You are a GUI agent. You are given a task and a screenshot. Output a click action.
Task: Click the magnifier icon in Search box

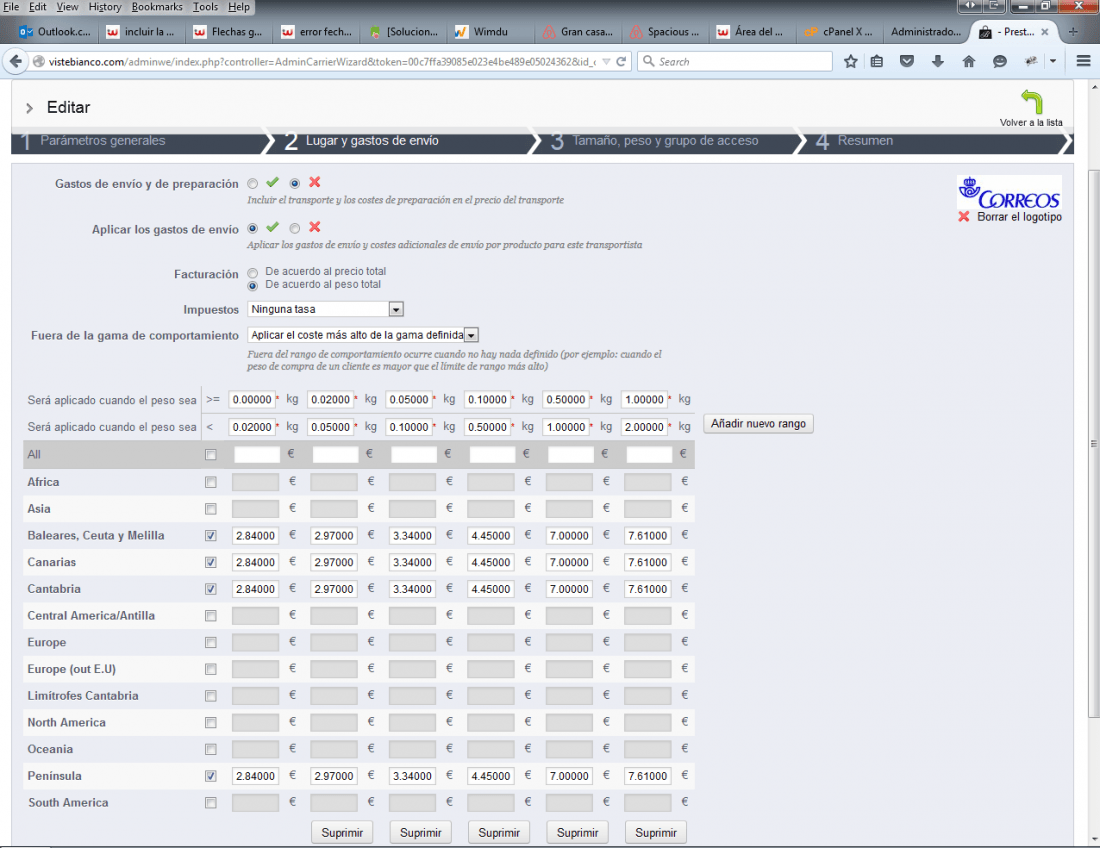[649, 62]
